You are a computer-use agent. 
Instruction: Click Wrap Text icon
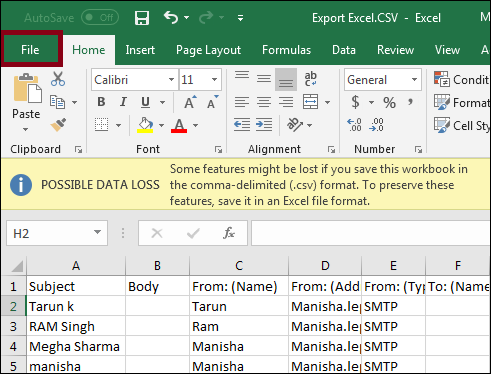pyautogui.click(x=310, y=79)
